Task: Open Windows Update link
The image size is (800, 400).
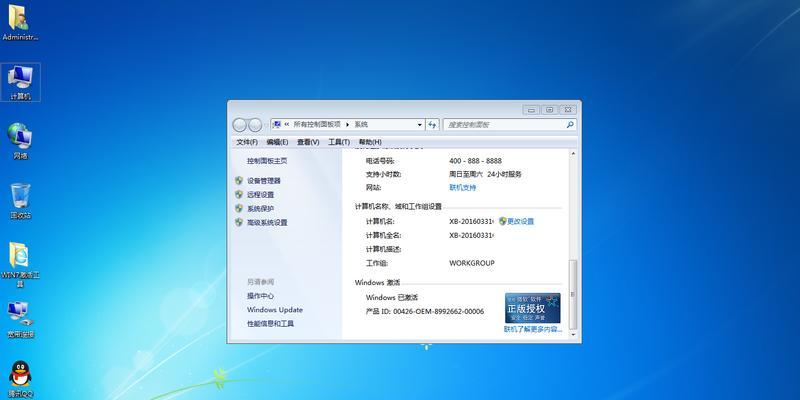Action: tap(274, 310)
